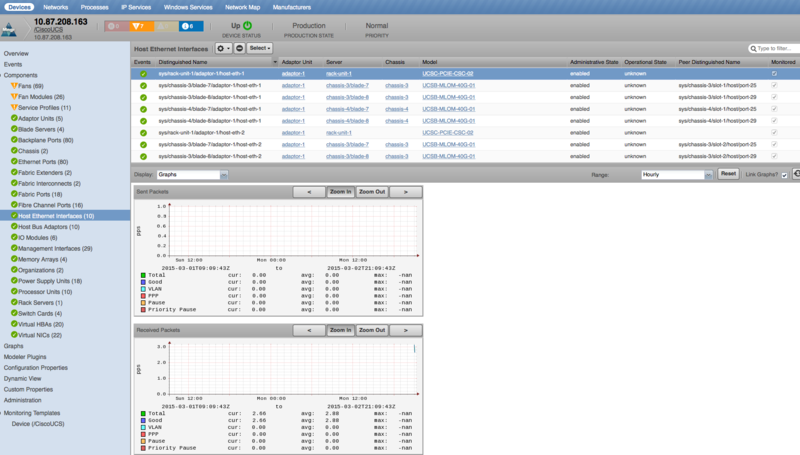This screenshot has width=800, height=455.
Task: Focus the Type to filter input
Action: point(776,48)
